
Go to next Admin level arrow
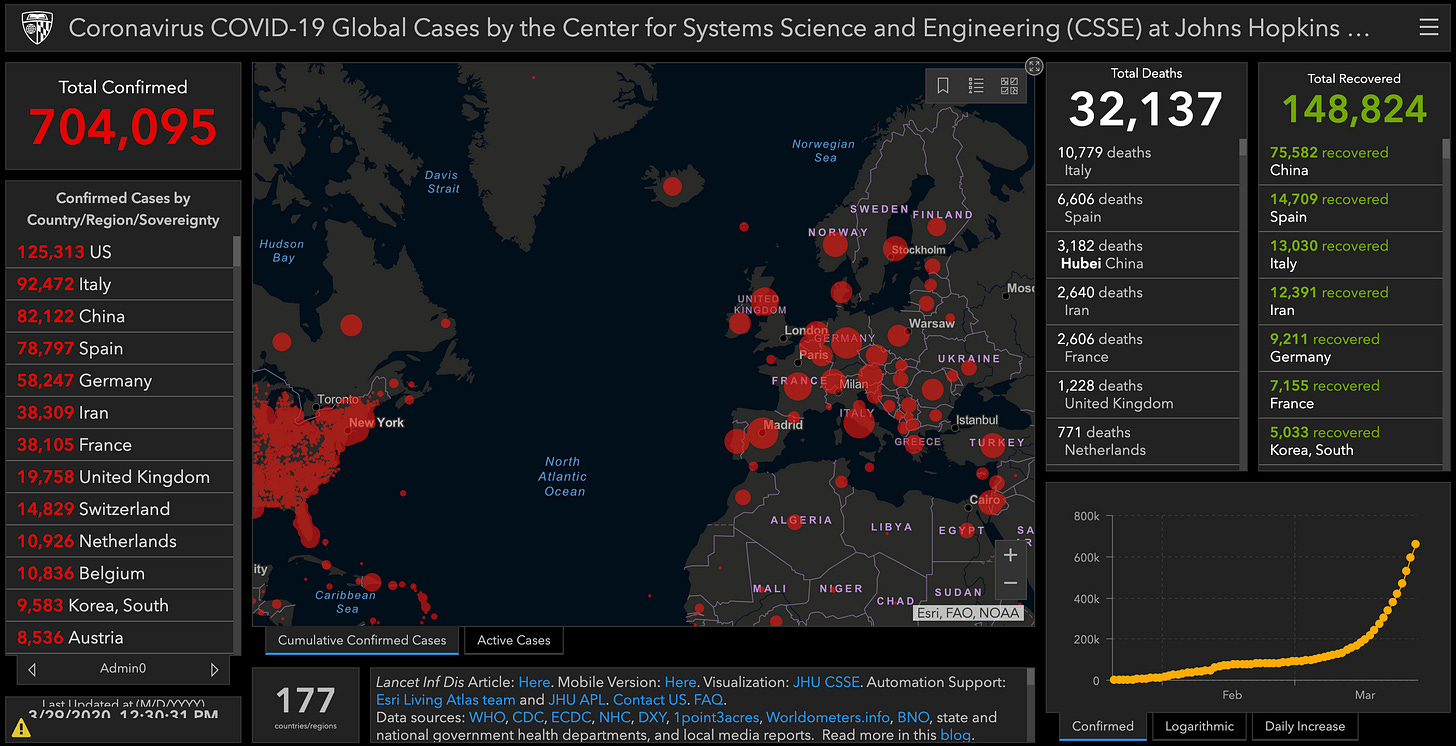(214, 669)
